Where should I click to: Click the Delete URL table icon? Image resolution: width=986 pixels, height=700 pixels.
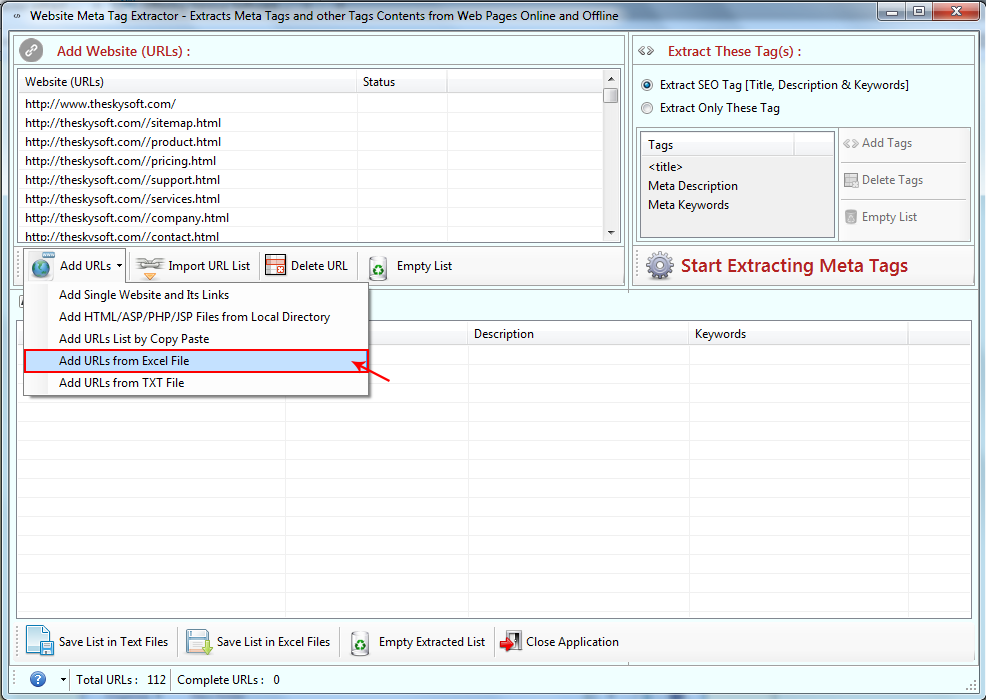click(x=275, y=265)
